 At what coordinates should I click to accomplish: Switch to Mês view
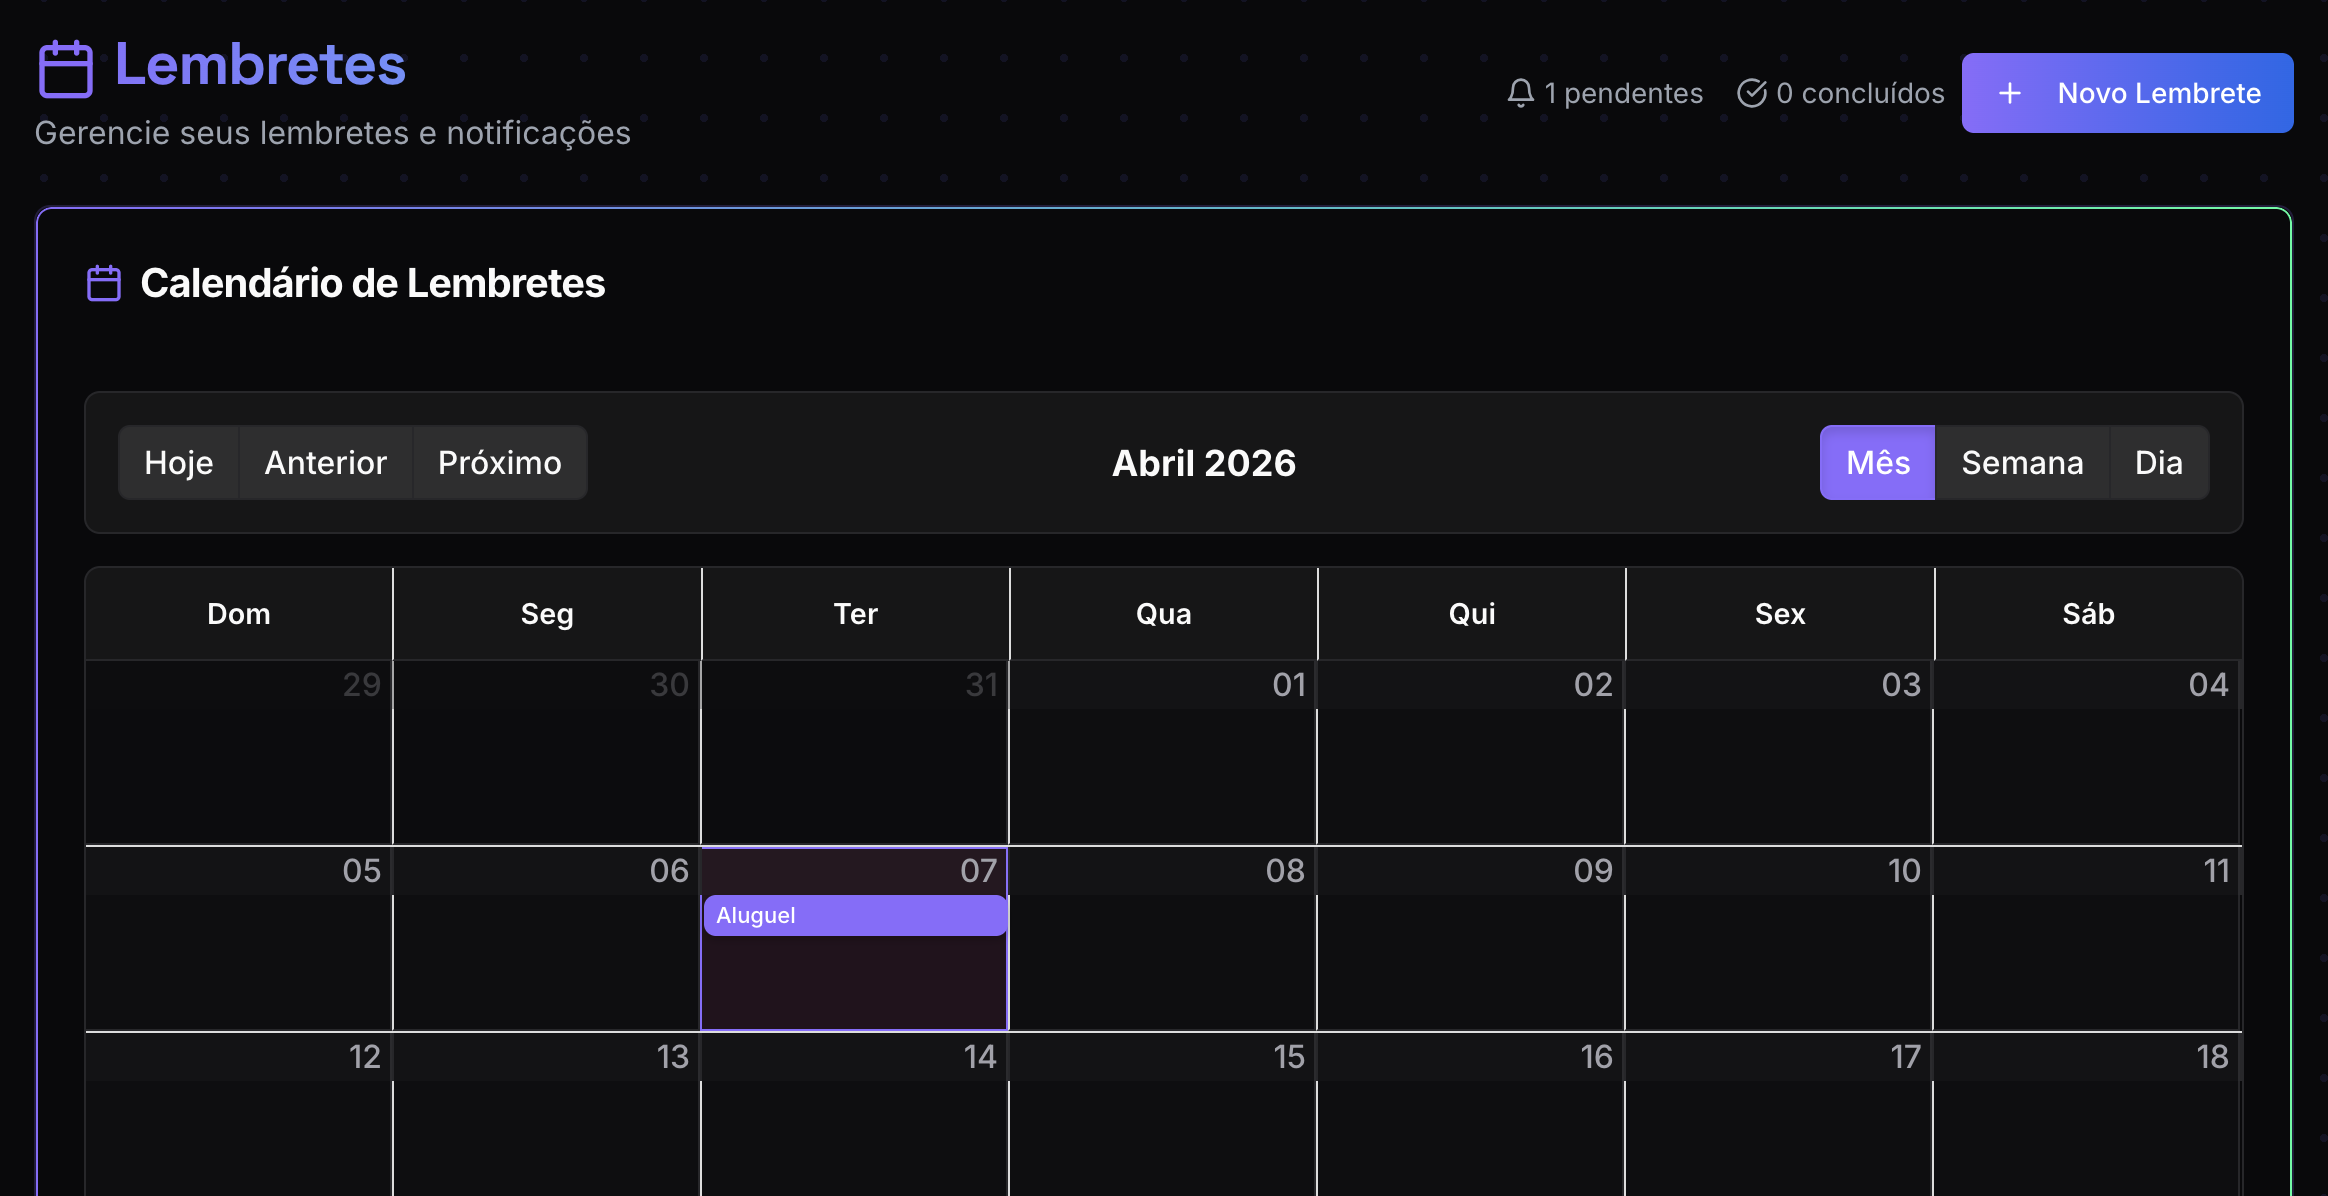1877,462
